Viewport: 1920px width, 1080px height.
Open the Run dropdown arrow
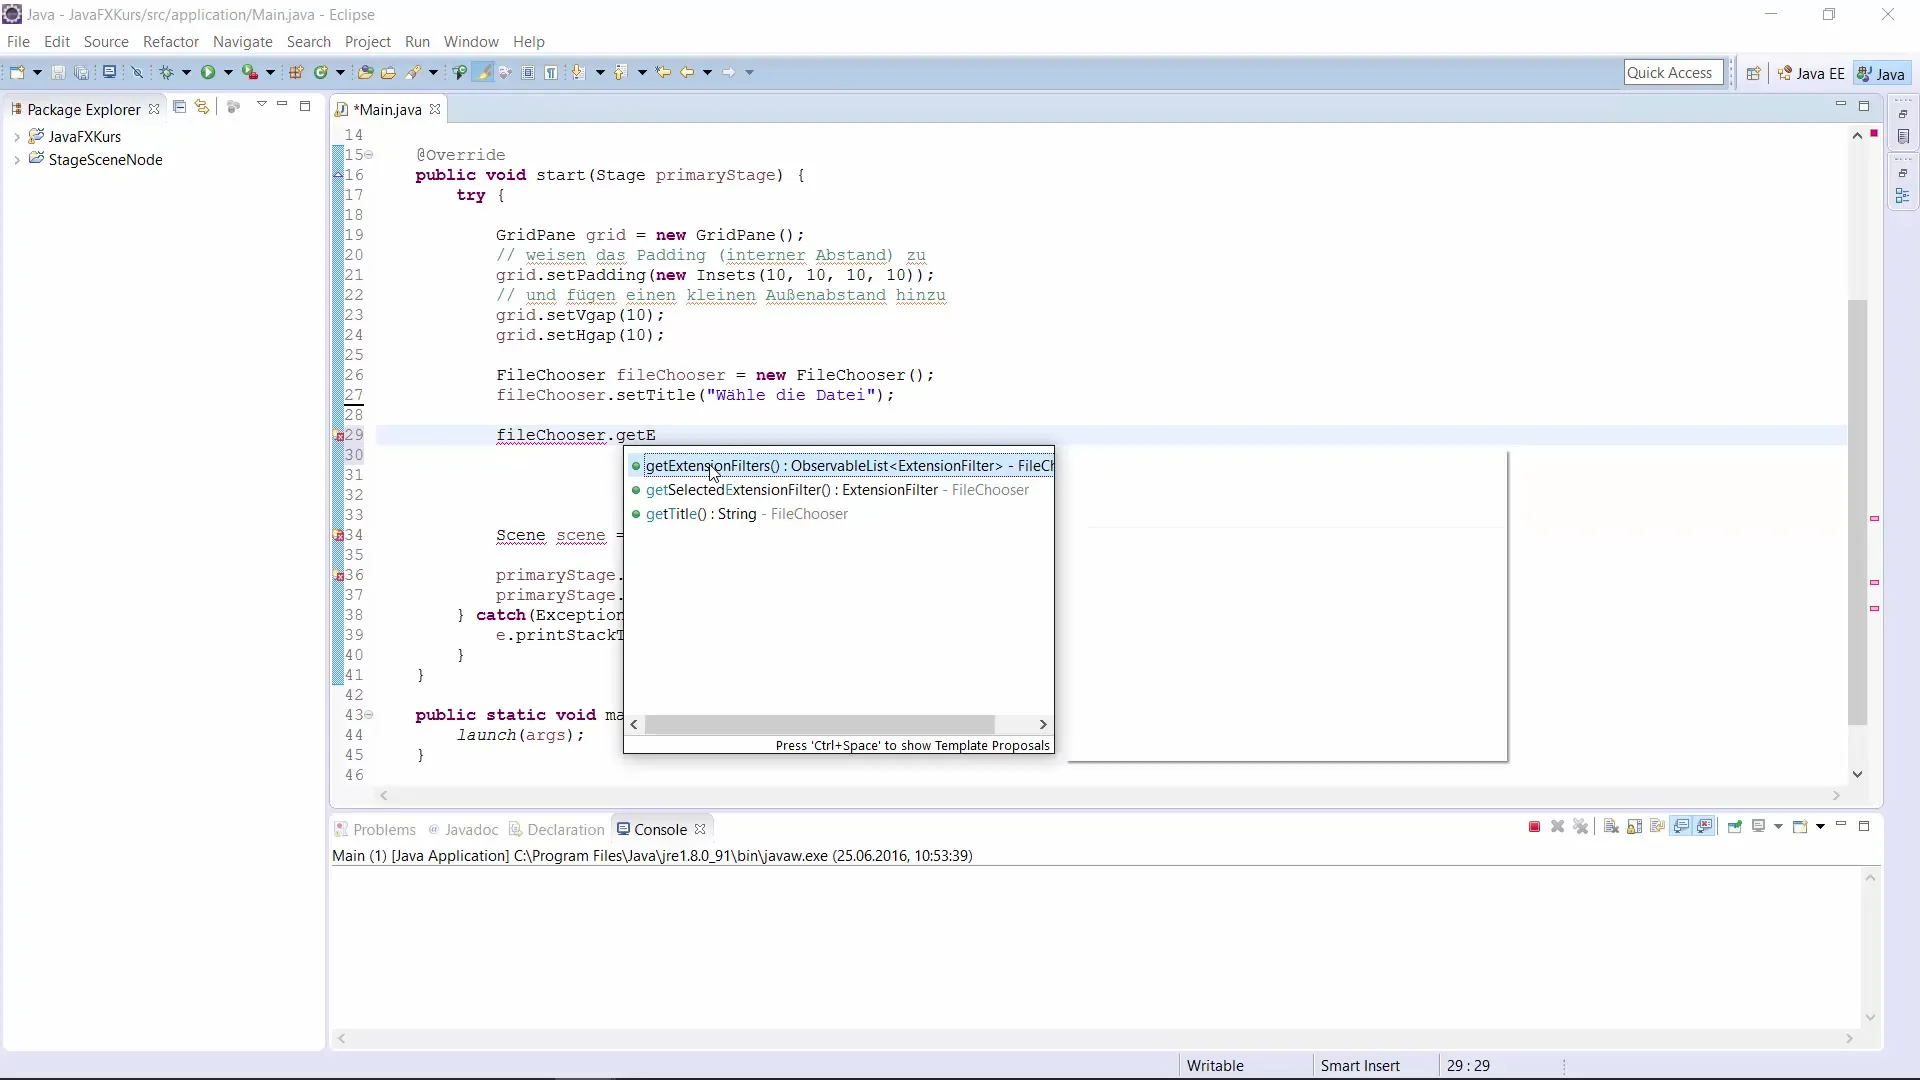[x=228, y=72]
